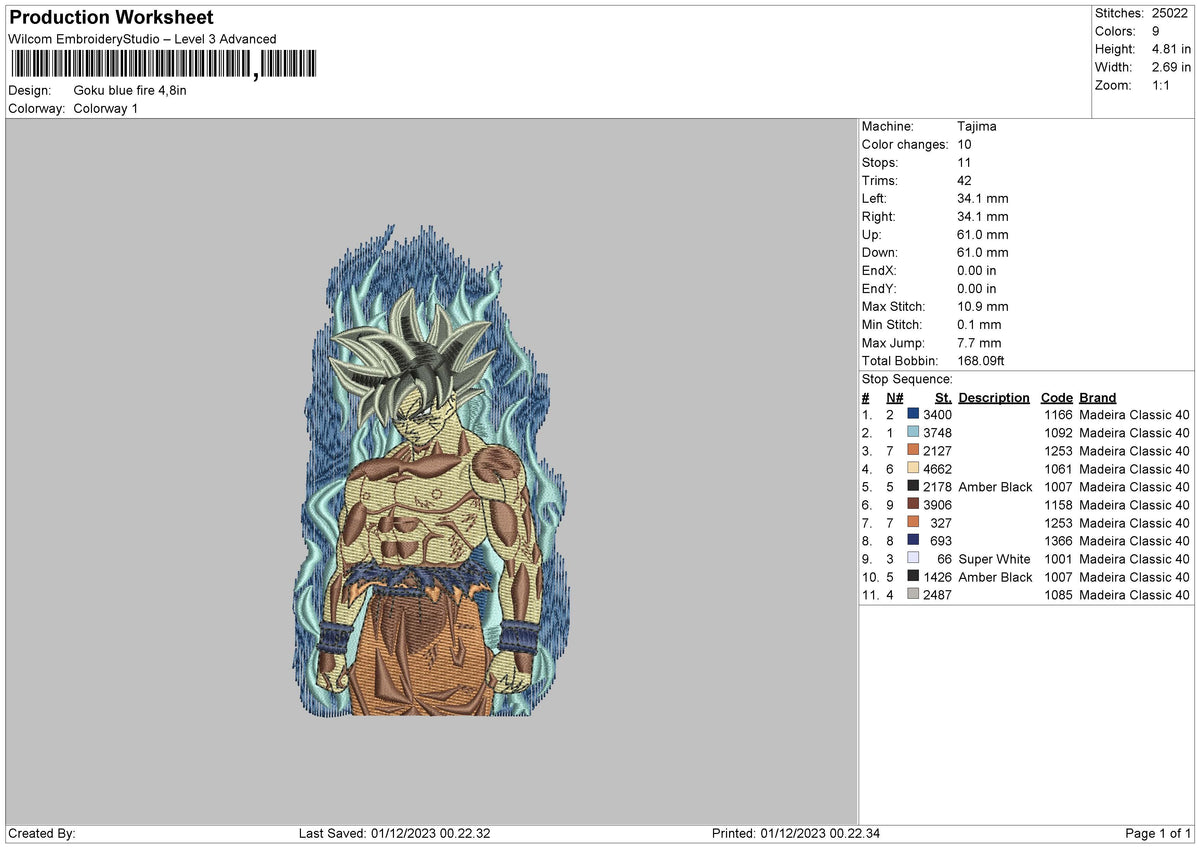Click the navy swatch for stop 8
This screenshot has height=848, width=1200.
pos(913,540)
